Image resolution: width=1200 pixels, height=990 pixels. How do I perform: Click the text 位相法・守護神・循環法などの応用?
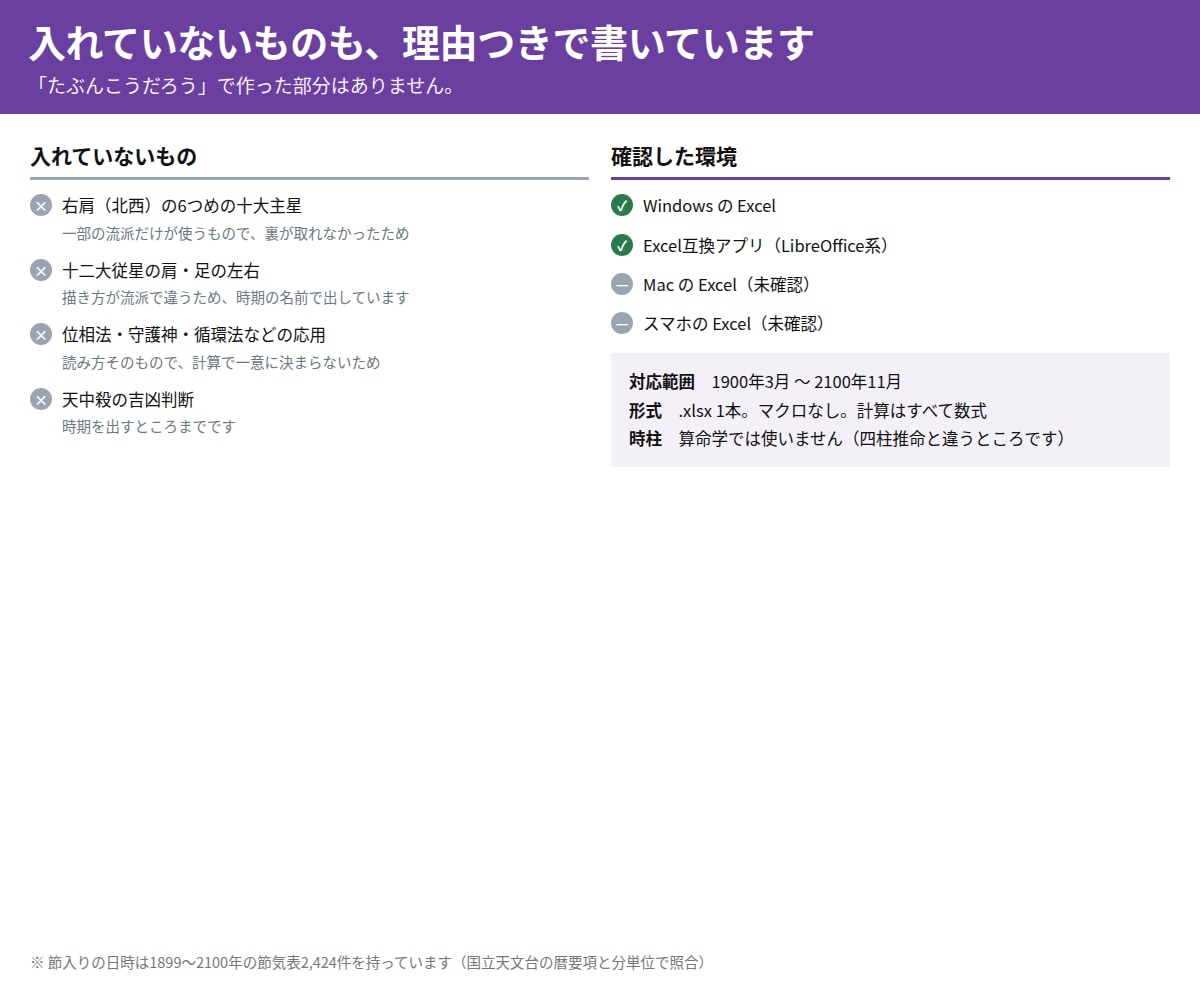click(x=194, y=335)
